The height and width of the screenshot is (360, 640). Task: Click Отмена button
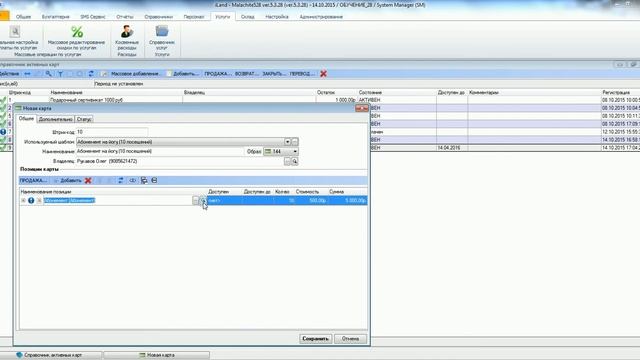coord(350,339)
